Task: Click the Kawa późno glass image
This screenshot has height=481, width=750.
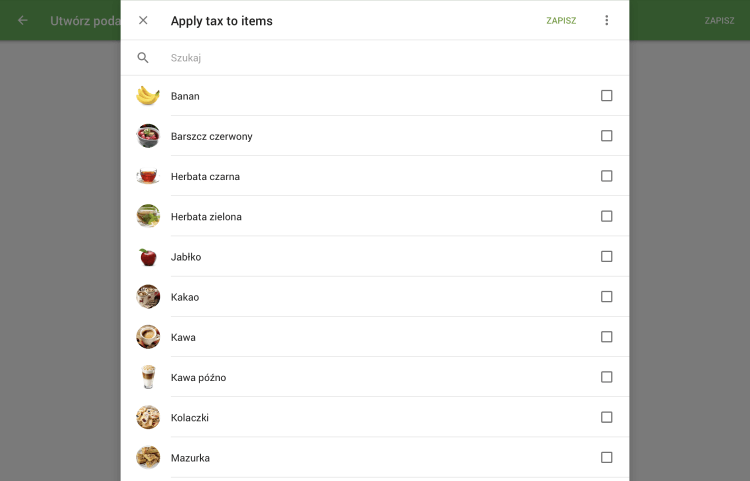Action: click(x=148, y=377)
